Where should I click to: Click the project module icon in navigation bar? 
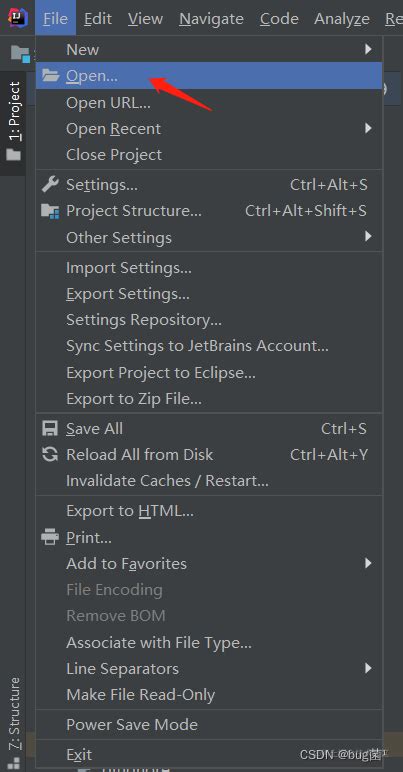pyautogui.click(x=20, y=53)
